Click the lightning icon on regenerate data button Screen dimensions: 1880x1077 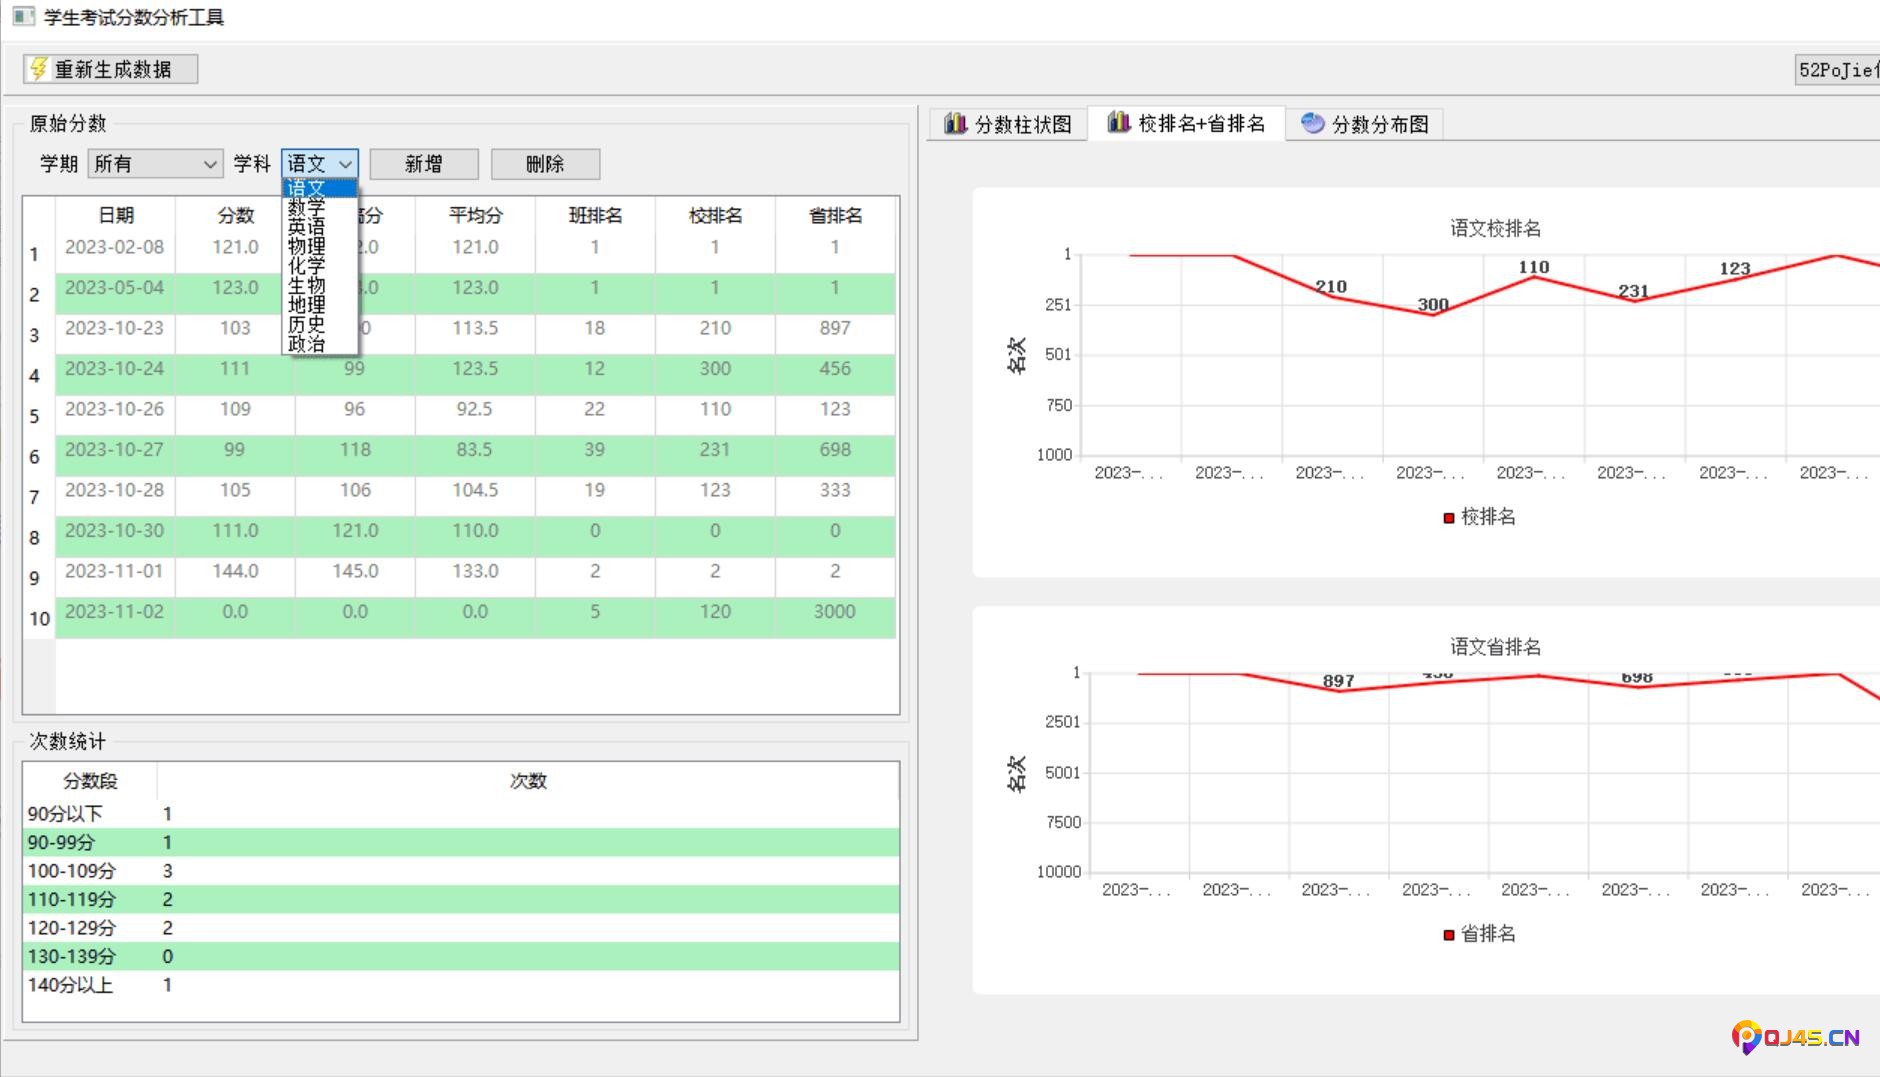[x=38, y=68]
